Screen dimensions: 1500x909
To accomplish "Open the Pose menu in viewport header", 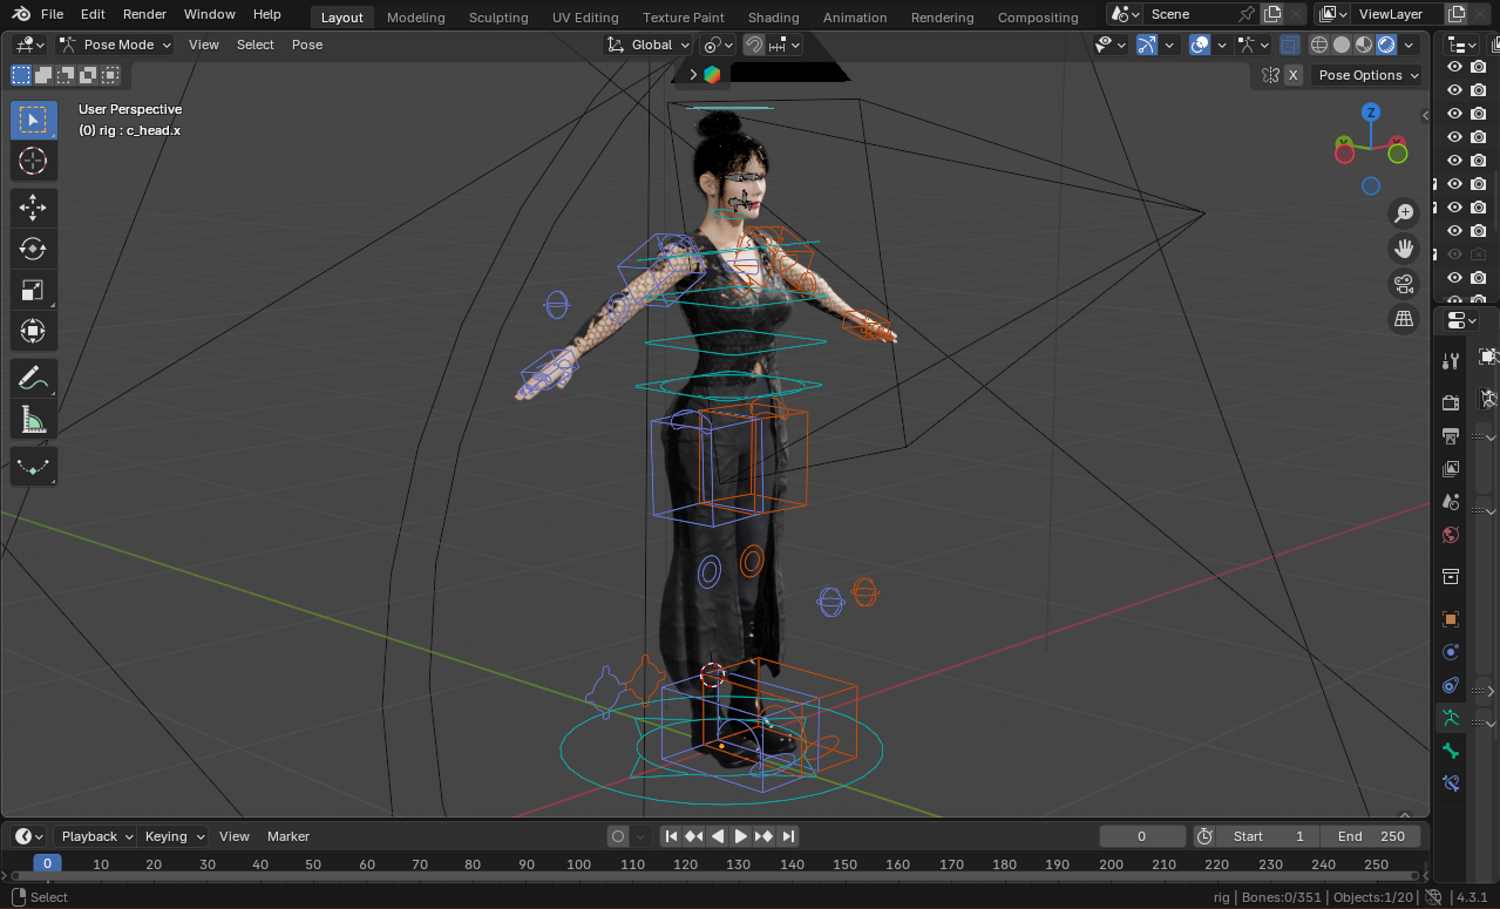I will (307, 45).
